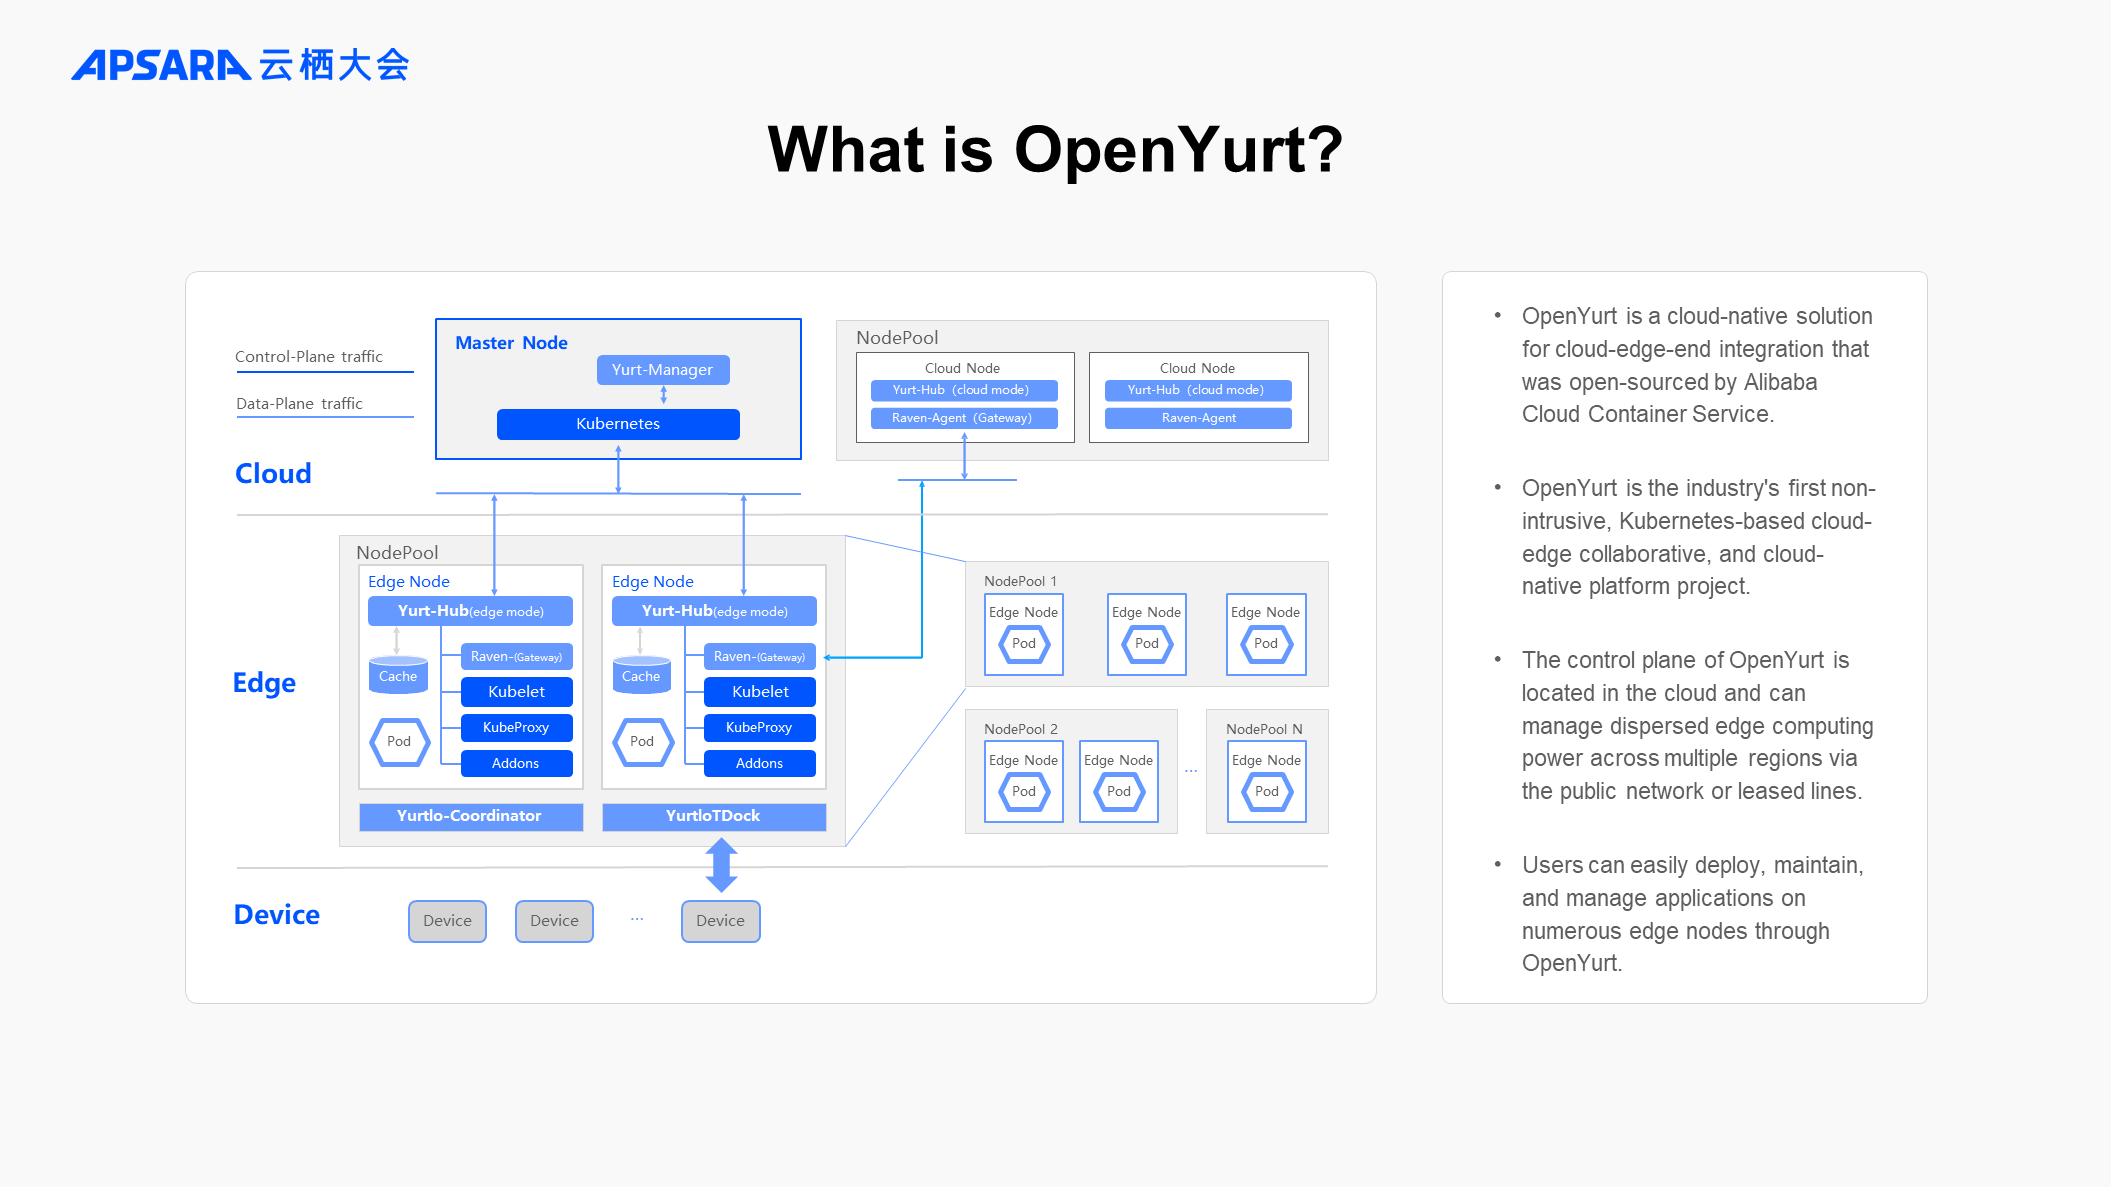Image resolution: width=2111 pixels, height=1187 pixels.
Task: Click bullet text starting "Users can easily deploy"
Action: click(1693, 914)
